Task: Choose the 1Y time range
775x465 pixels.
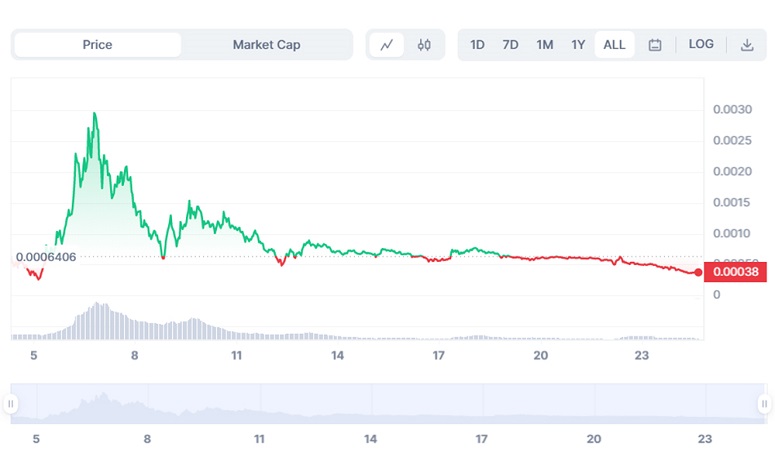Action: [x=578, y=45]
